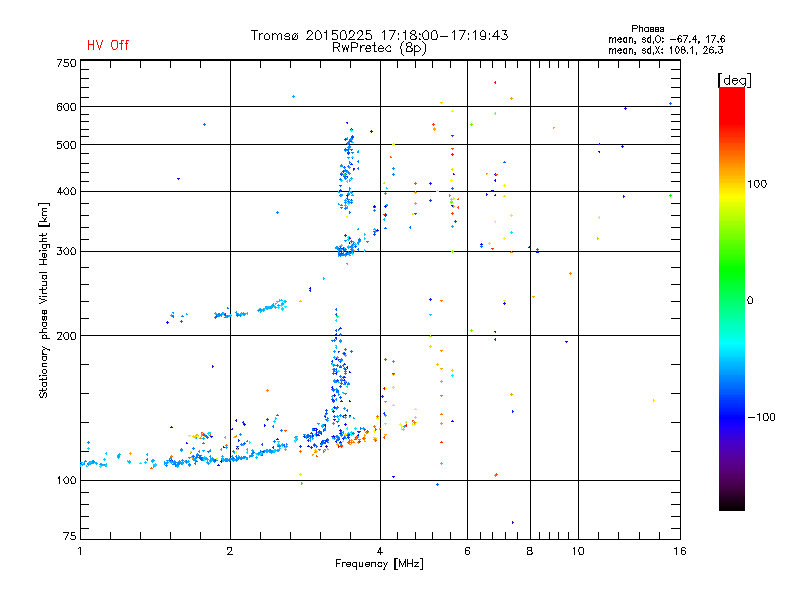Click y-axis tick label '200'
Image resolution: width=800 pixels, height=600 pixels.
[66, 336]
